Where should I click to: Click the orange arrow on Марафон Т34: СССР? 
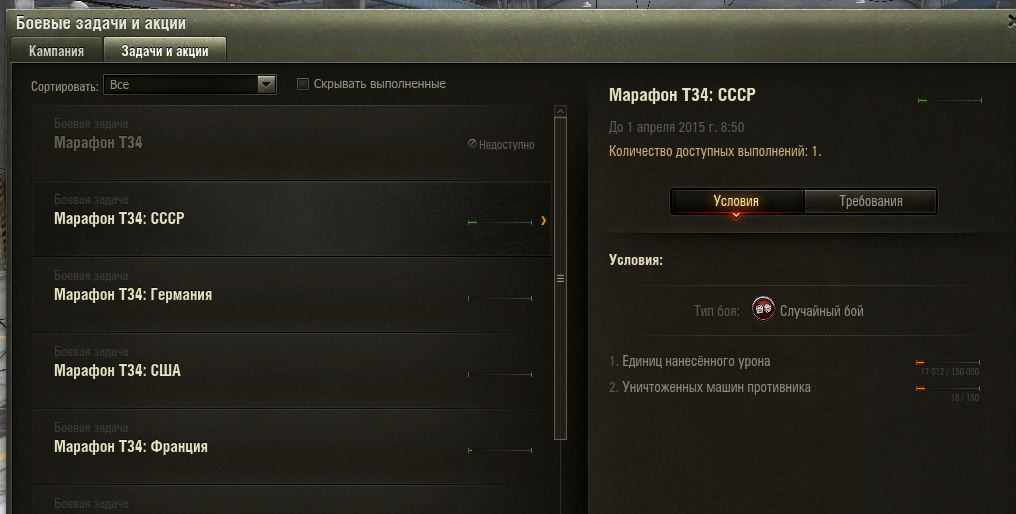point(543,221)
